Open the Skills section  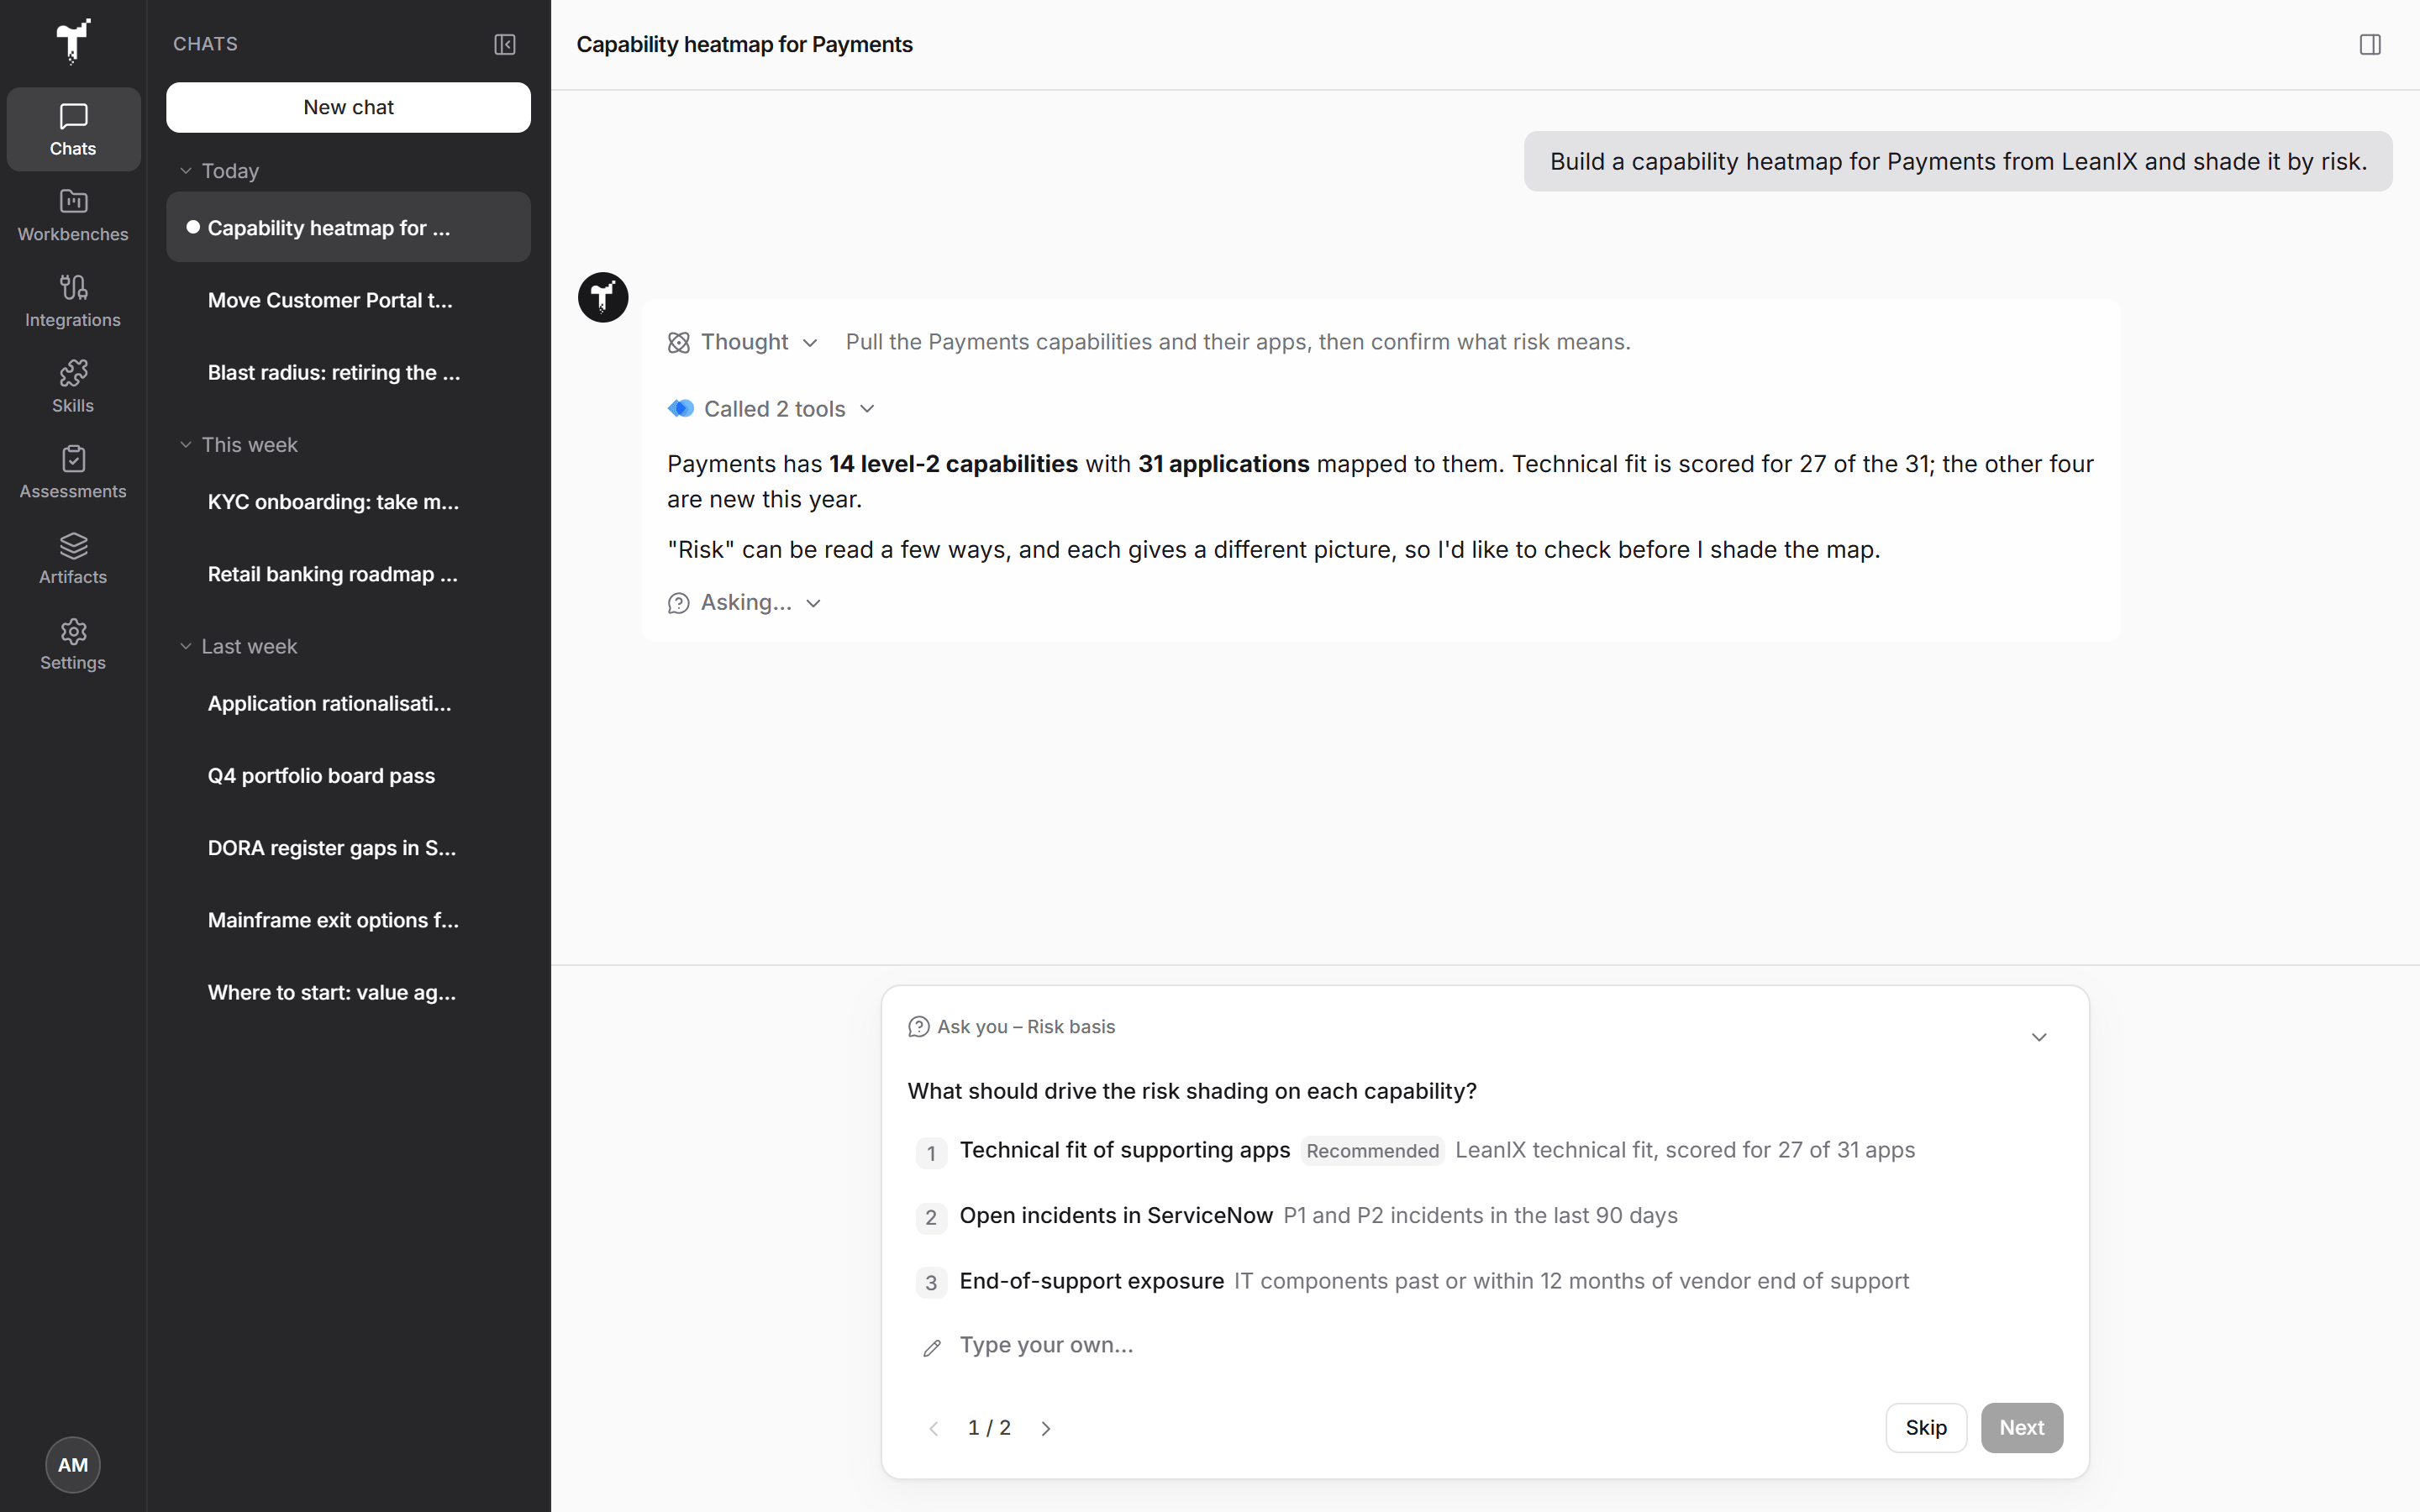coord(73,386)
